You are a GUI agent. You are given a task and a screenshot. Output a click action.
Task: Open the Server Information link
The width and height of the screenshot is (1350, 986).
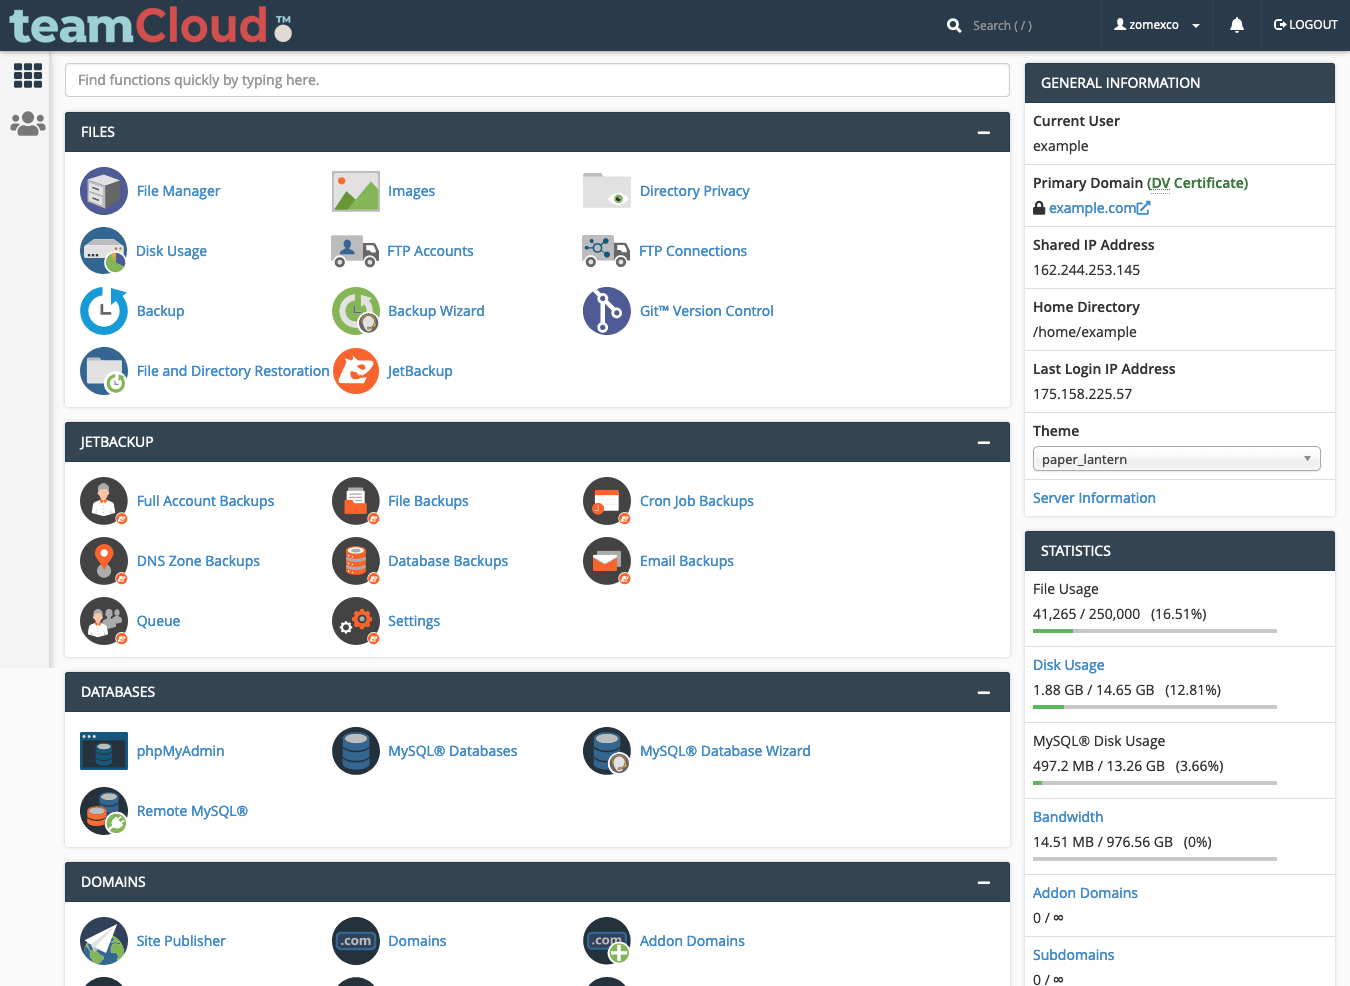(1094, 498)
